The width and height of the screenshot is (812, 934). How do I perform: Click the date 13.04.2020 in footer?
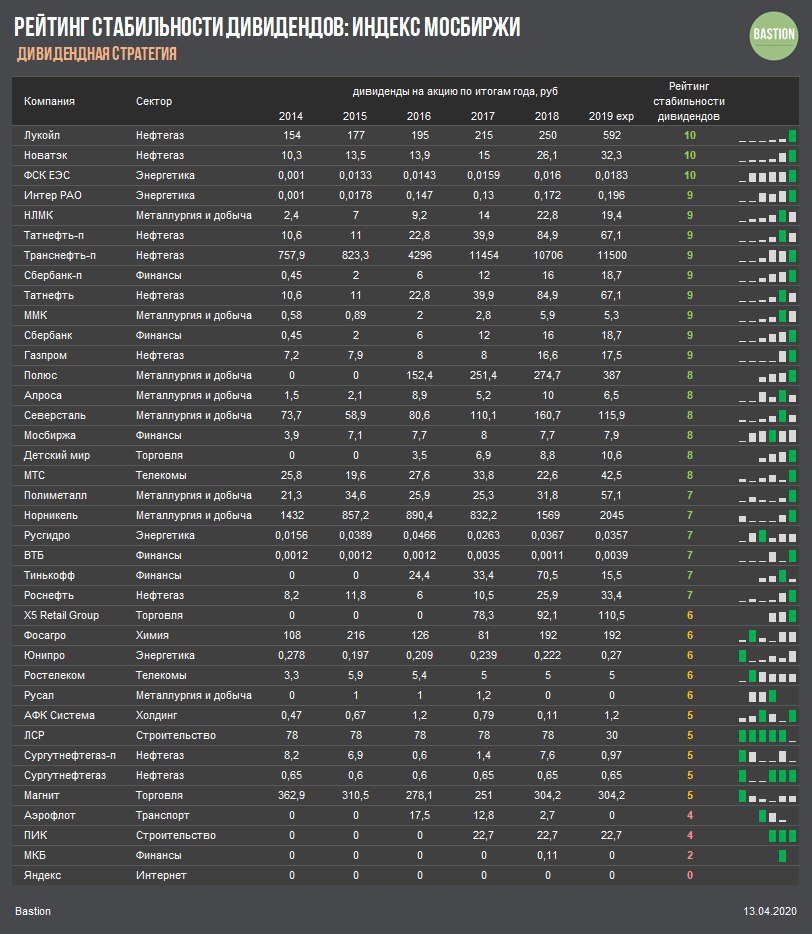(x=769, y=911)
